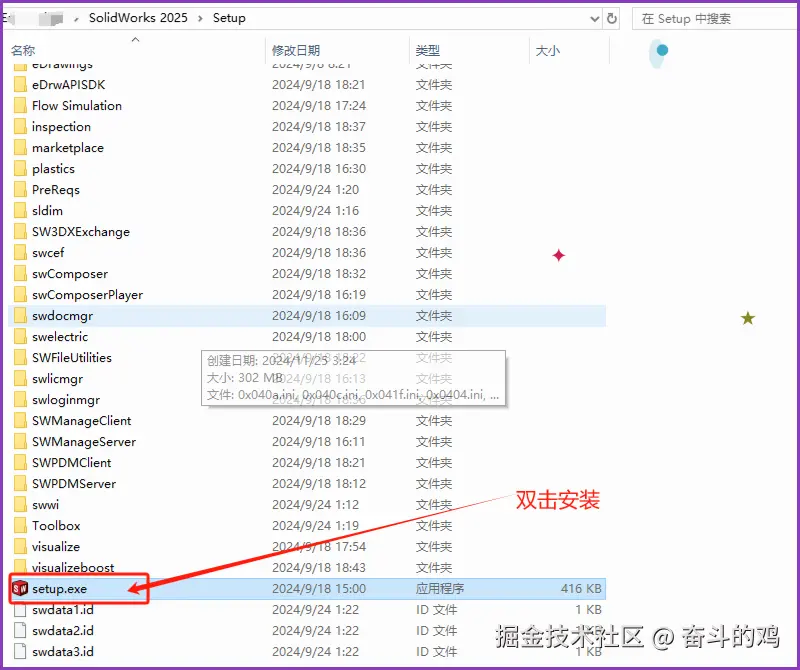Select the SolidWorks 2025 breadcrumb segment
This screenshot has height=670, width=800.
coord(138,18)
